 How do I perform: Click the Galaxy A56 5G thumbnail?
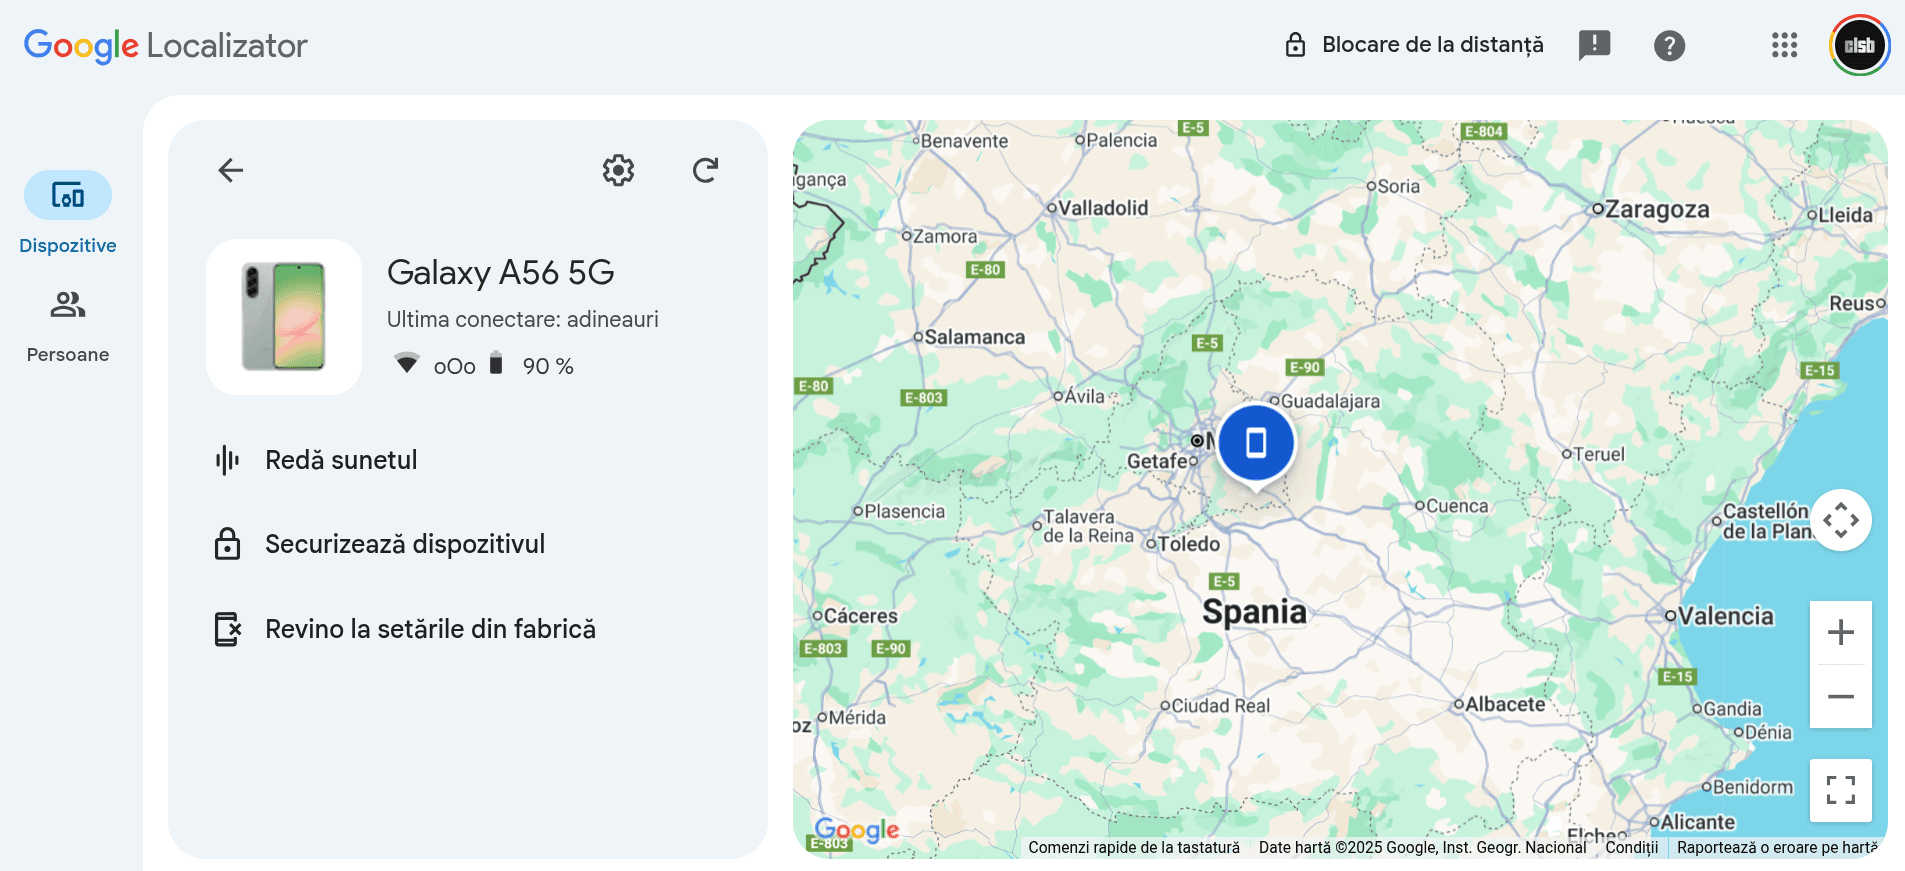284,317
